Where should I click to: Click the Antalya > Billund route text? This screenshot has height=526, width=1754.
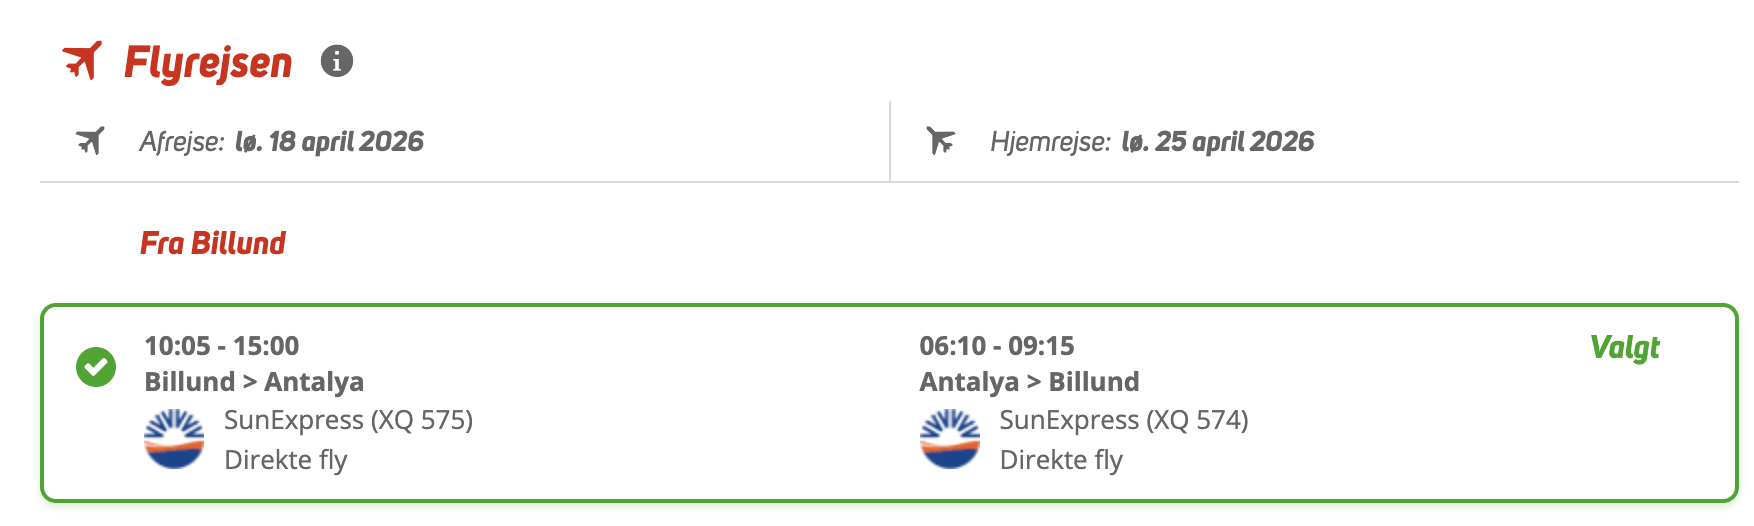(x=1029, y=382)
